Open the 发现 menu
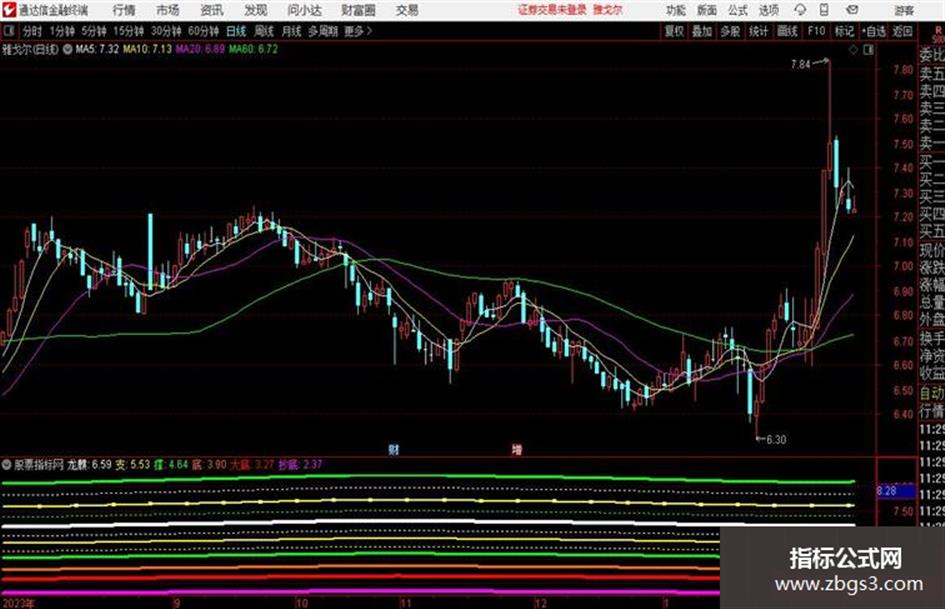This screenshot has height=609, width=945. (x=256, y=10)
